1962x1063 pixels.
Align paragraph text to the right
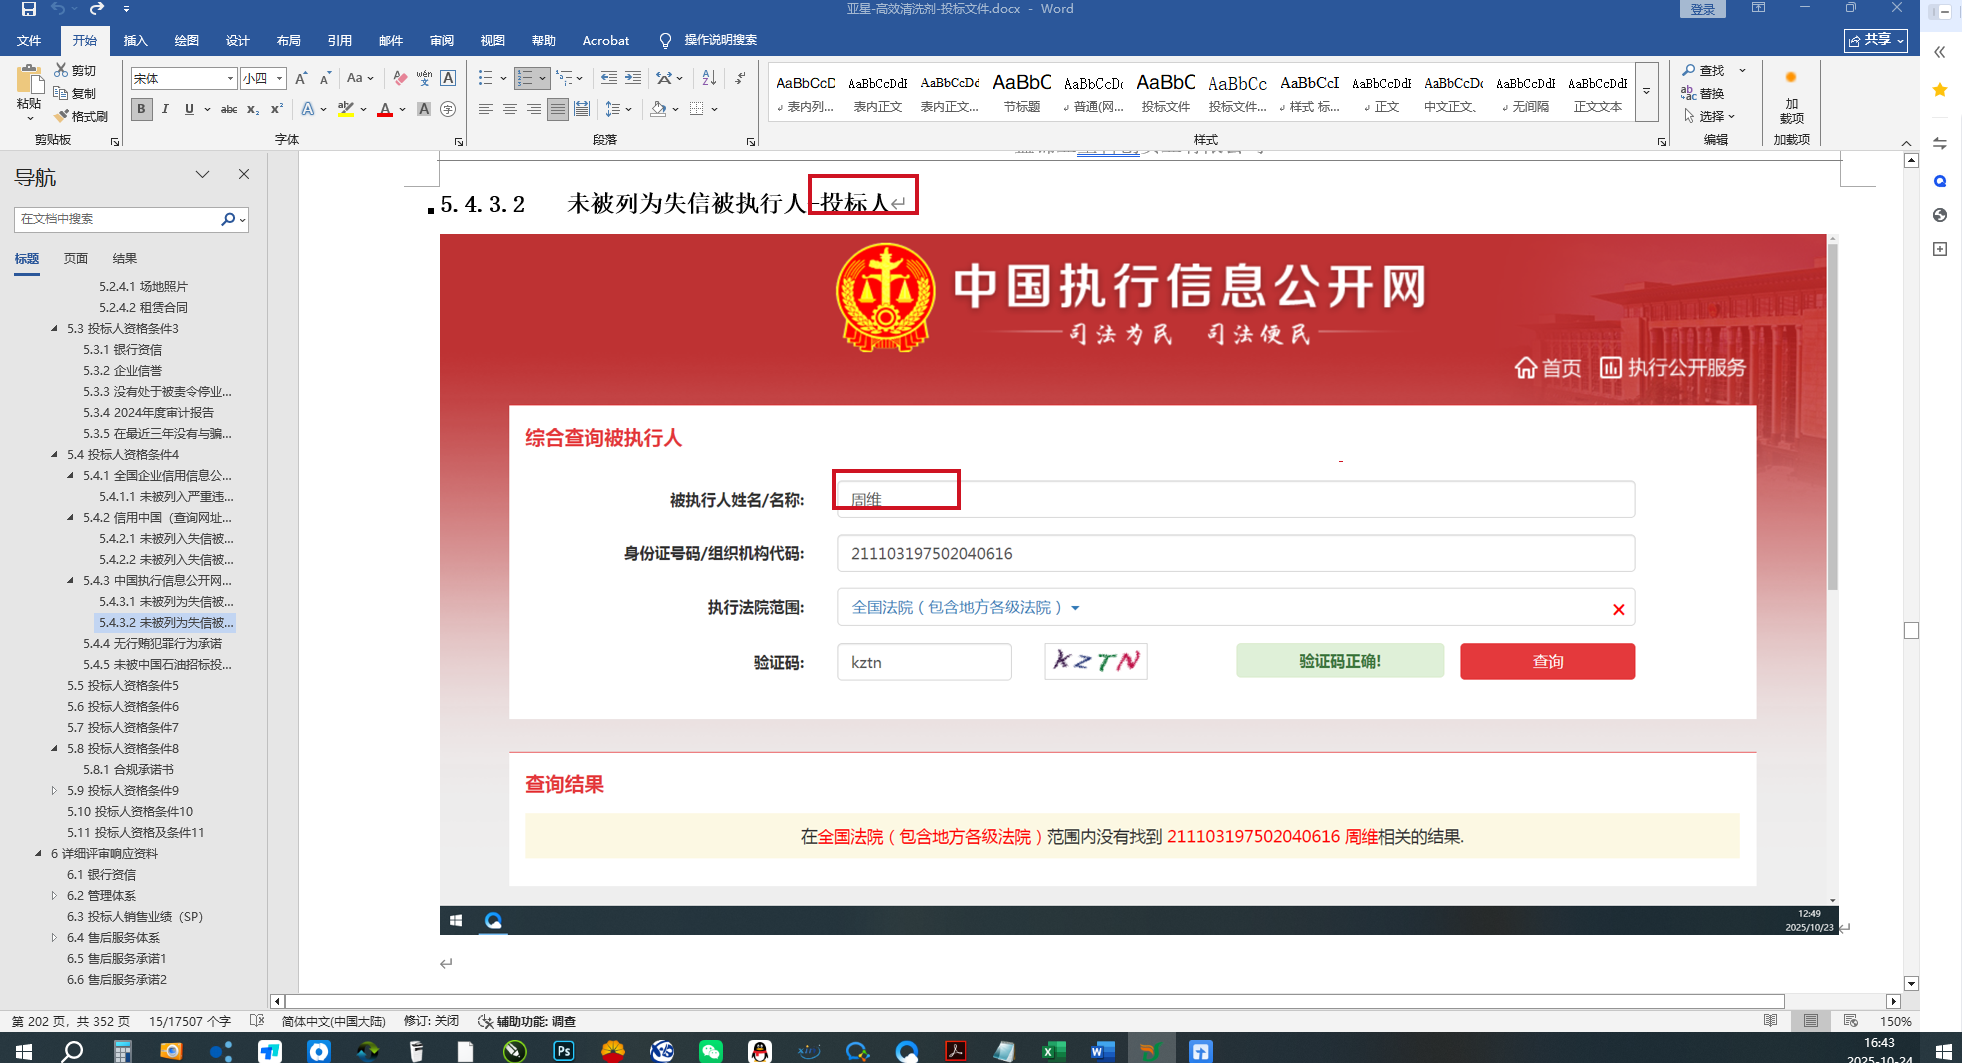(x=534, y=109)
